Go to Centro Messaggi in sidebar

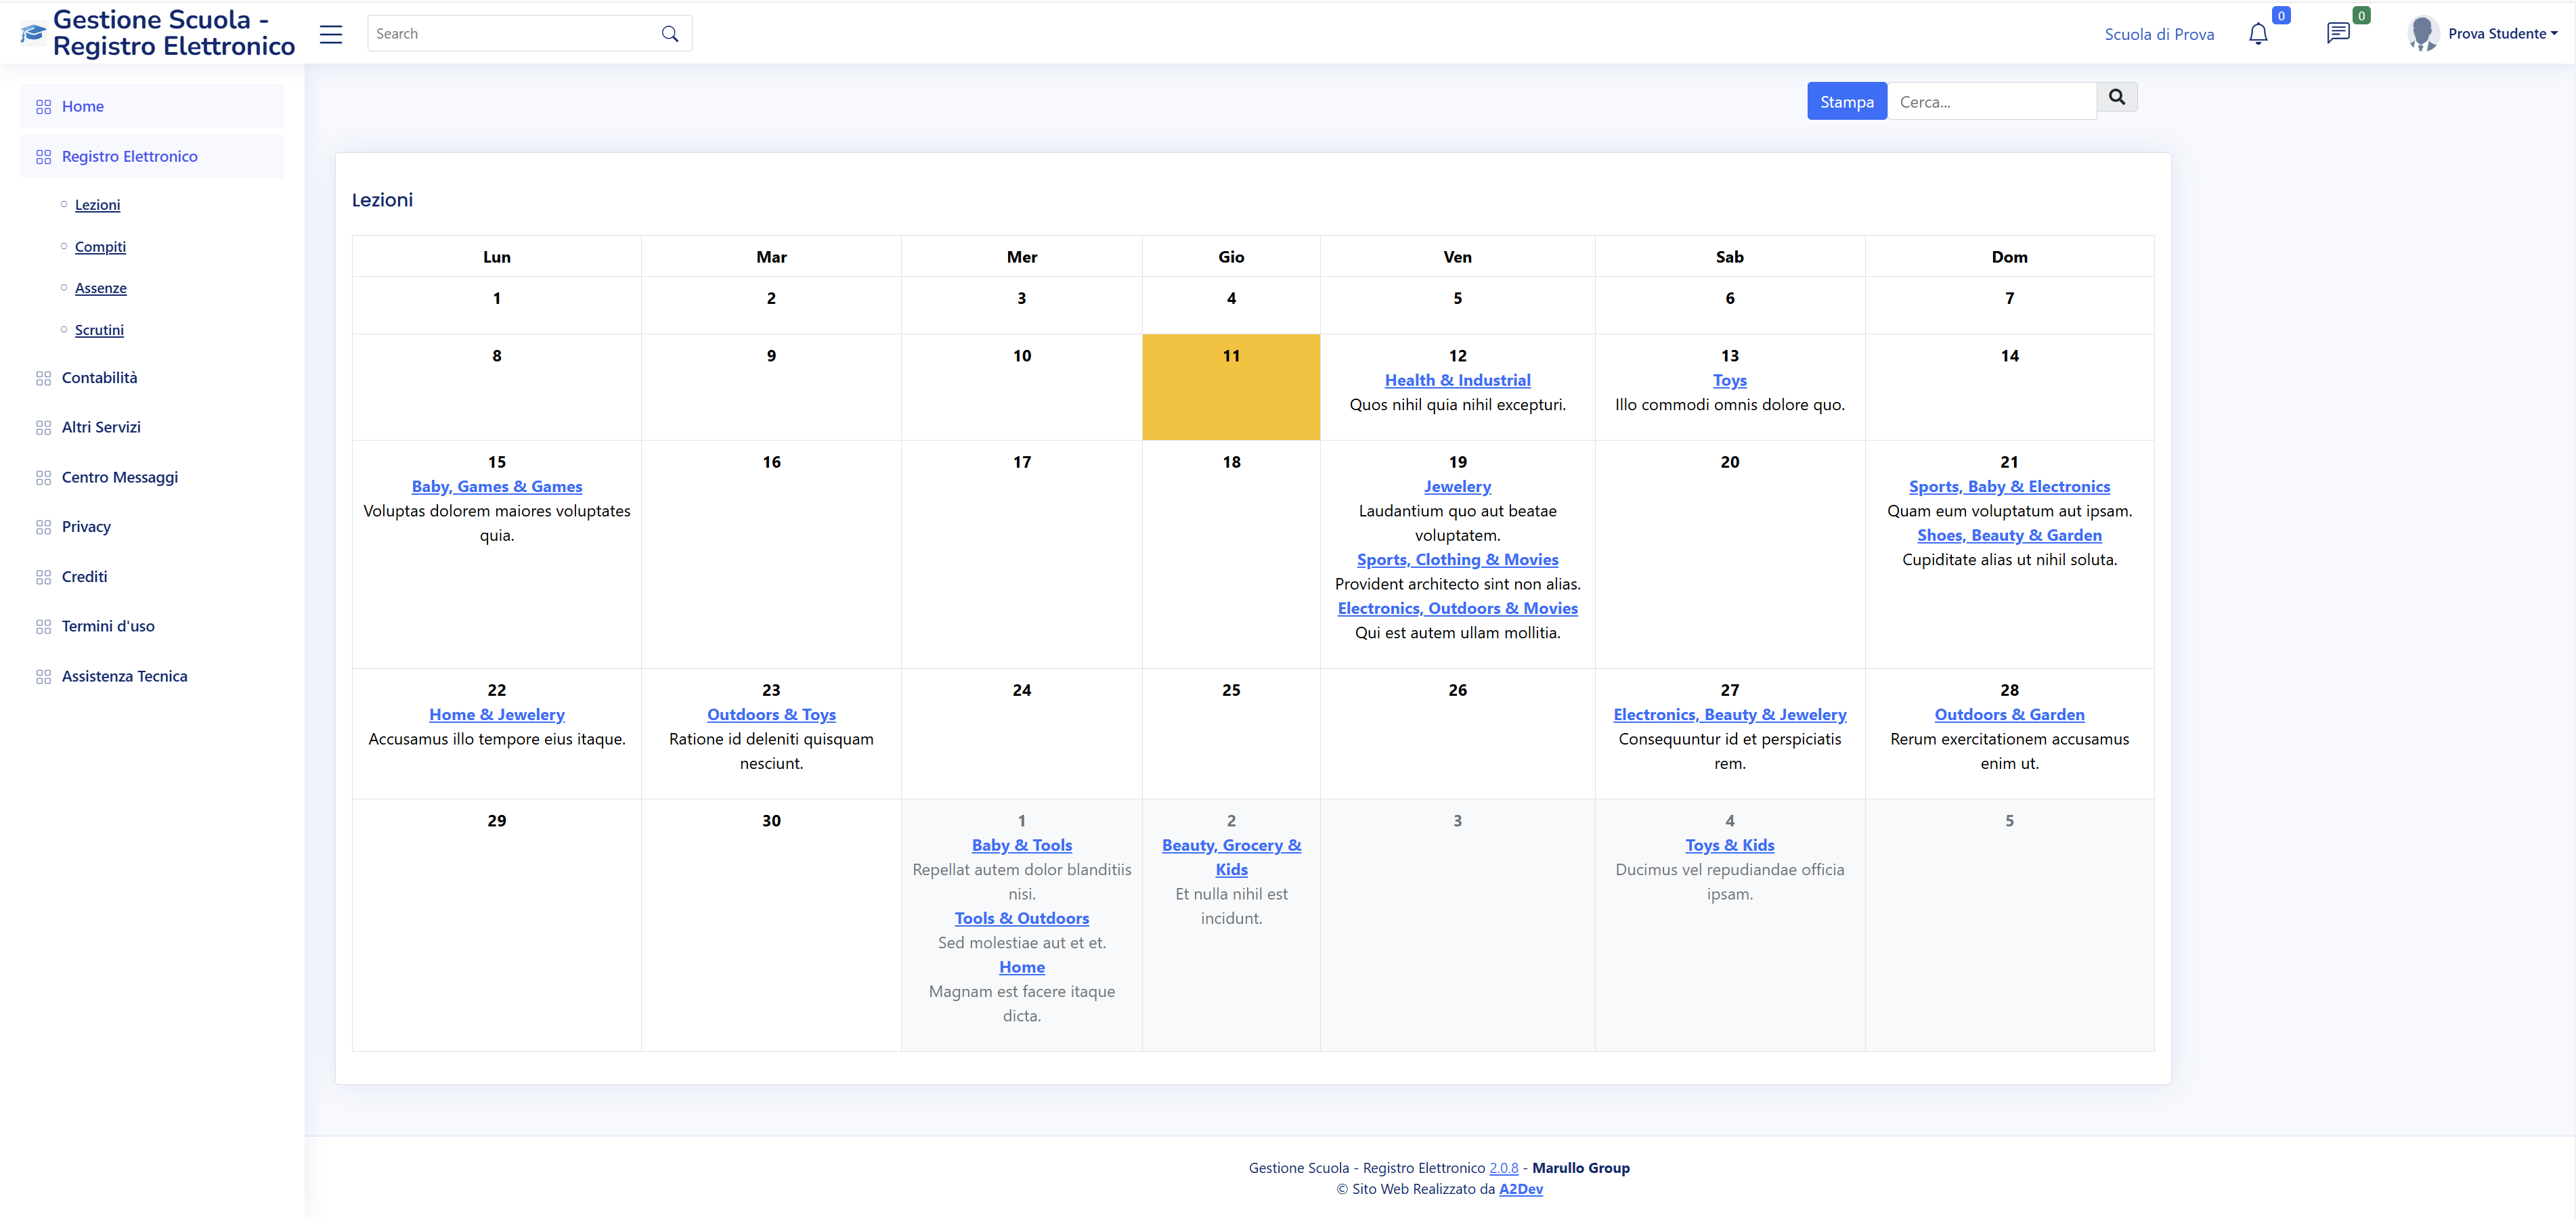(119, 477)
